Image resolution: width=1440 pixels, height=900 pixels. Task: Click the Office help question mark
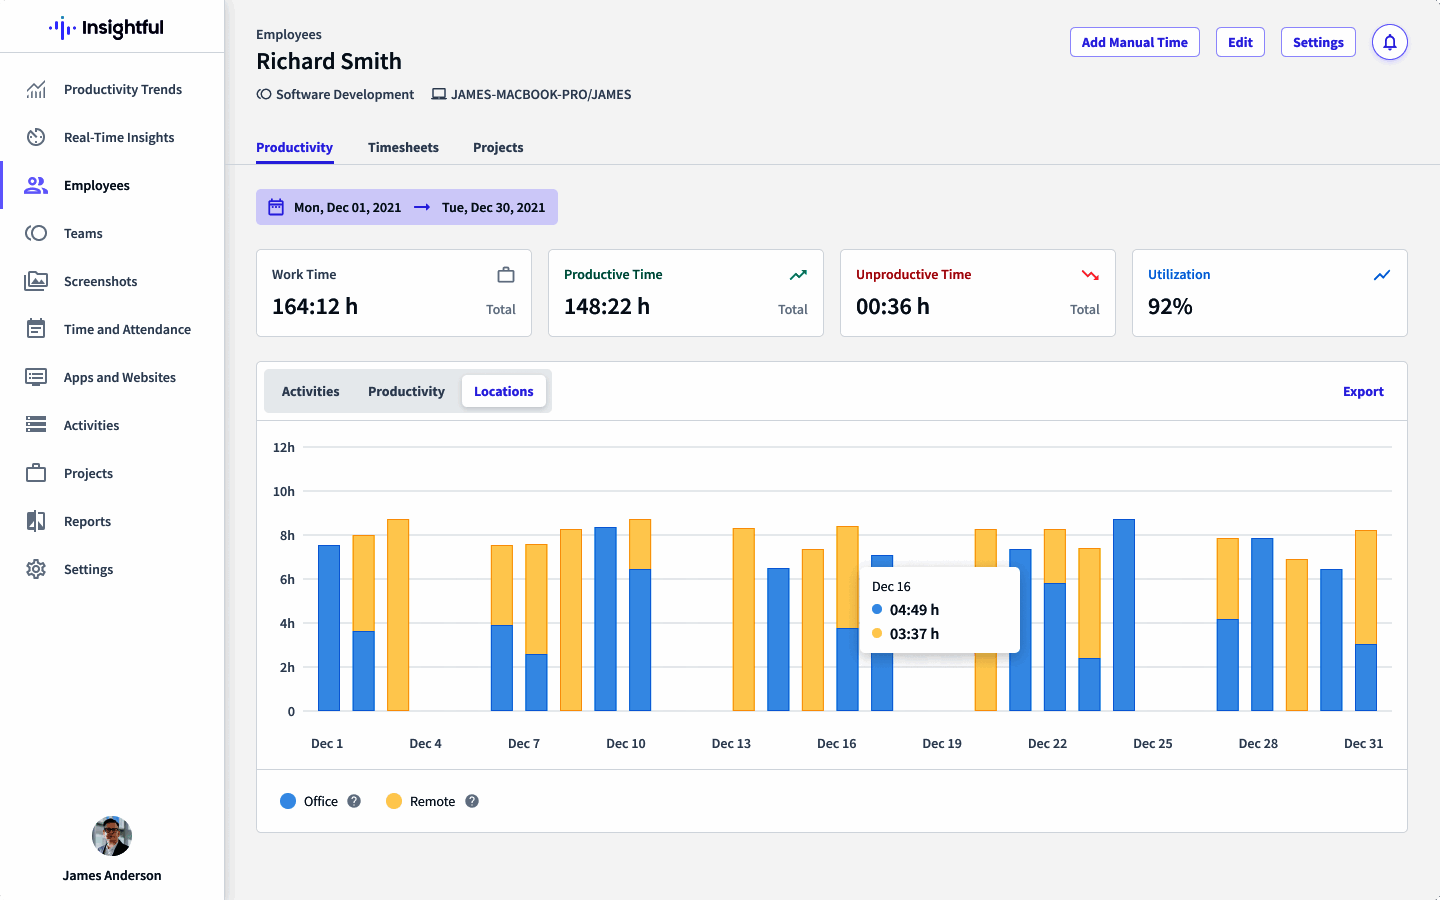(354, 801)
